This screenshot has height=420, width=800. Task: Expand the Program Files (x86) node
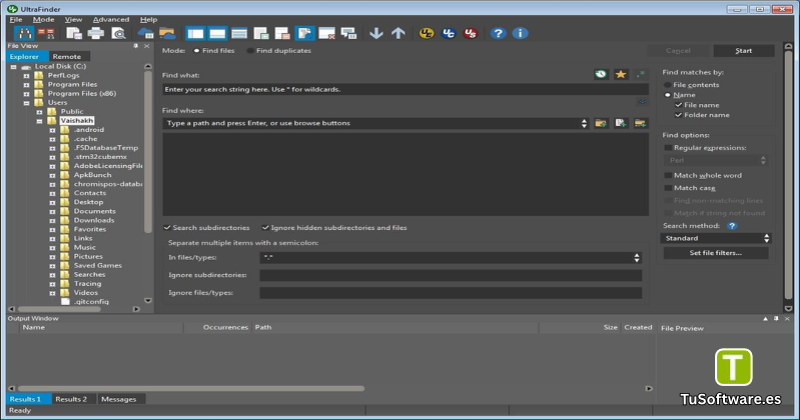pos(27,94)
